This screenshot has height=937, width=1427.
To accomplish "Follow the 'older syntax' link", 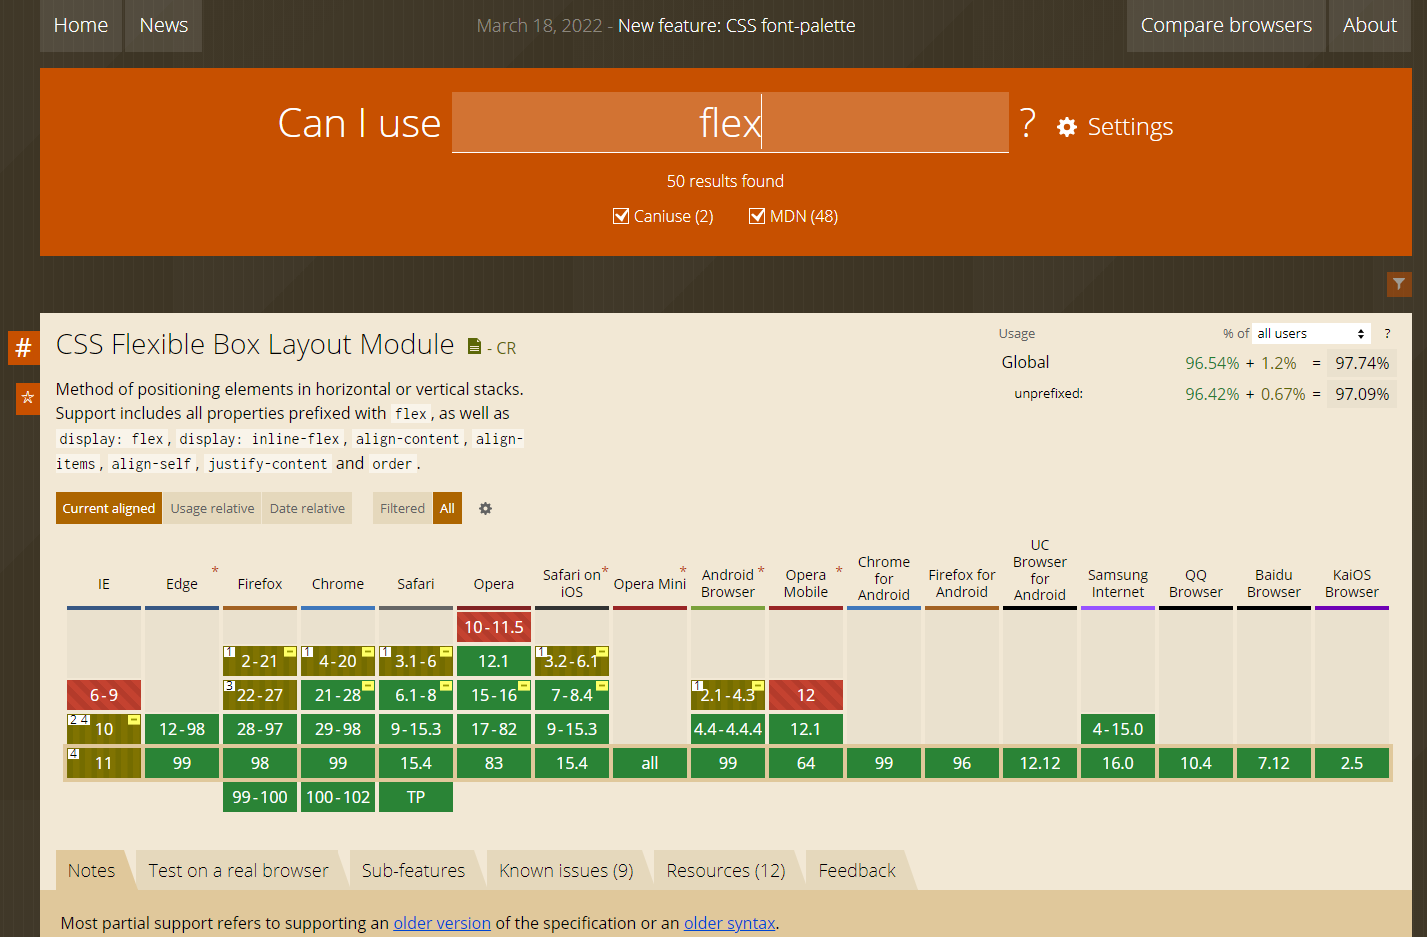I will click(x=730, y=923).
